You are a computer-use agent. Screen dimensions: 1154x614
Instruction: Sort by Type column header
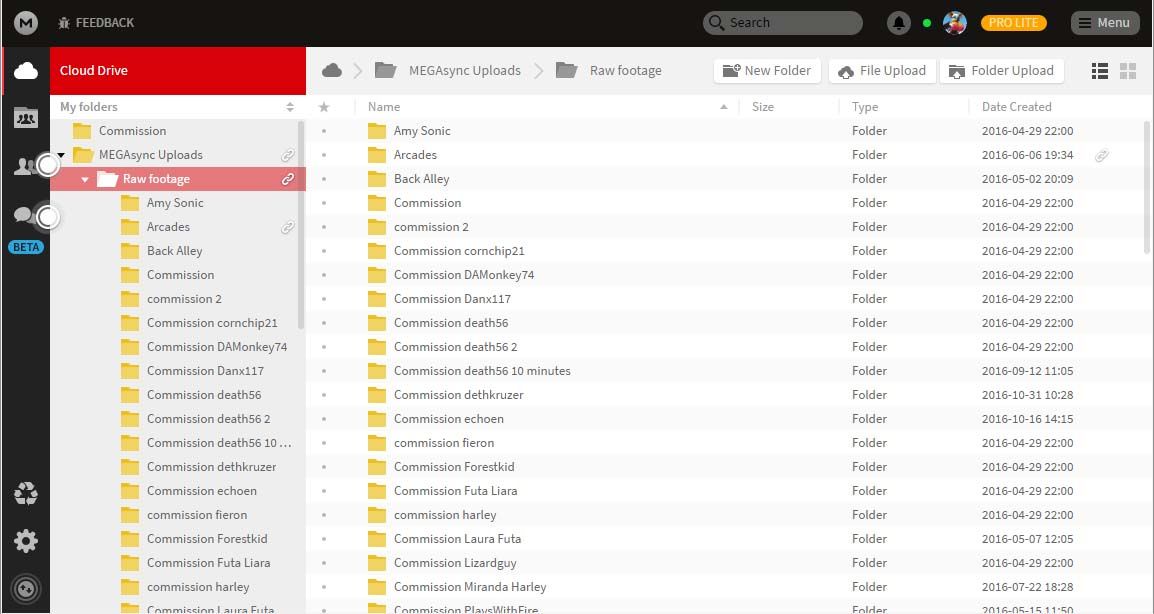coord(865,107)
